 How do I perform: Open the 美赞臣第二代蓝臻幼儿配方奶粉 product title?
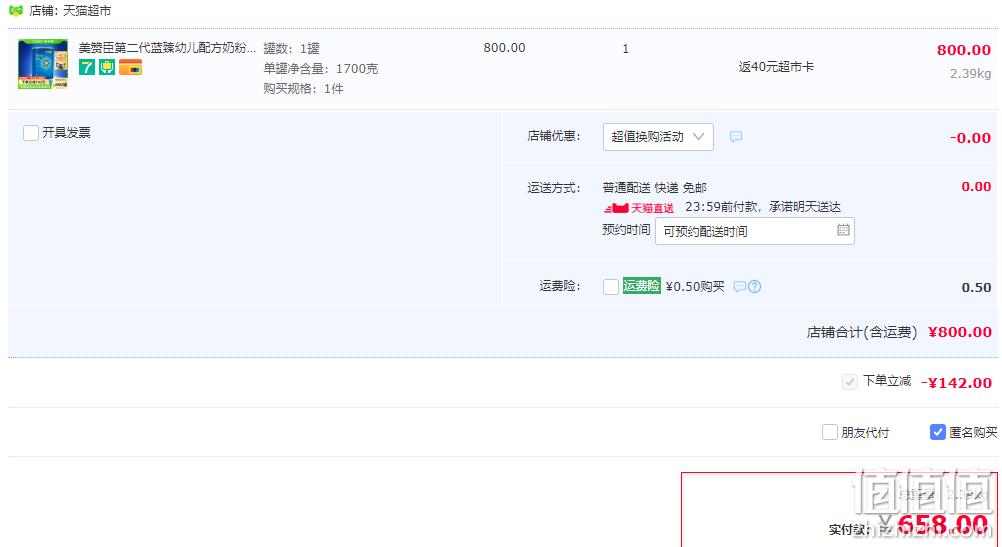point(167,48)
